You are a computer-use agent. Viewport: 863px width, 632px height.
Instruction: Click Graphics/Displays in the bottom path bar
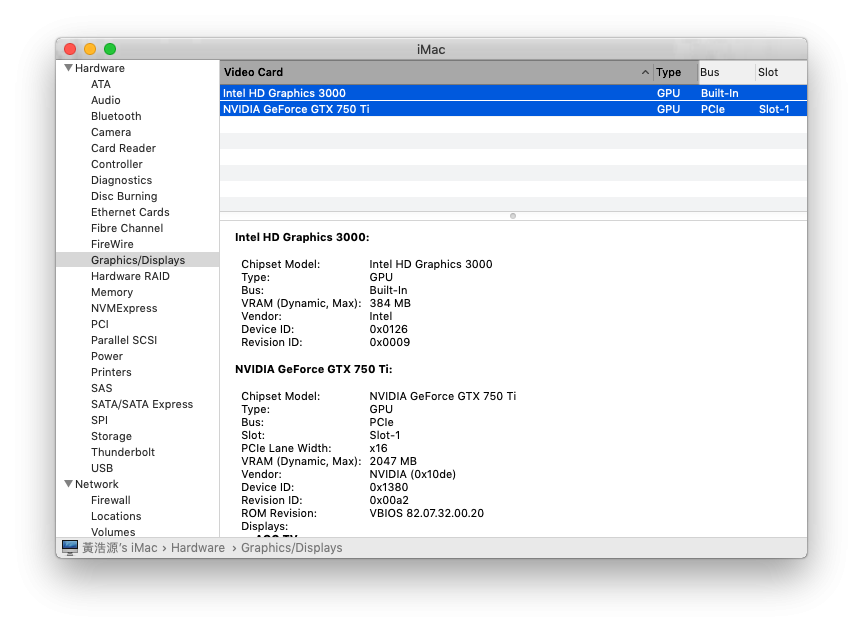tap(292, 548)
